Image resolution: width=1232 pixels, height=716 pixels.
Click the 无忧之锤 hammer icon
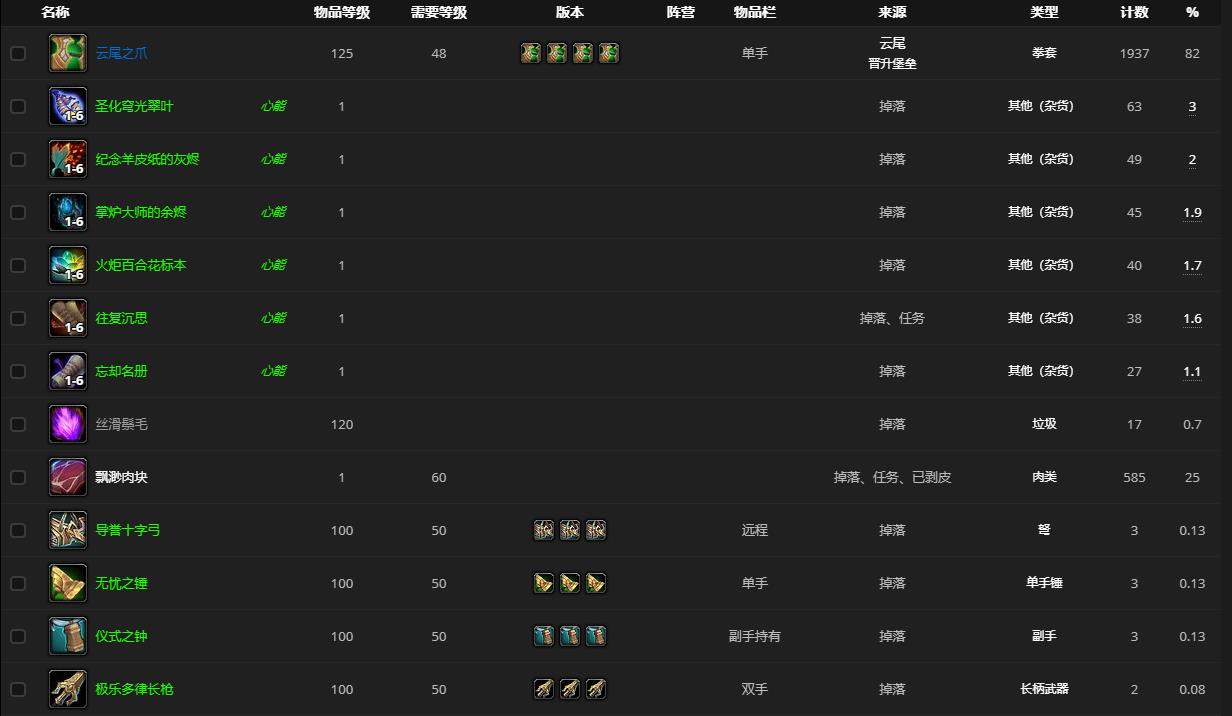coord(67,583)
